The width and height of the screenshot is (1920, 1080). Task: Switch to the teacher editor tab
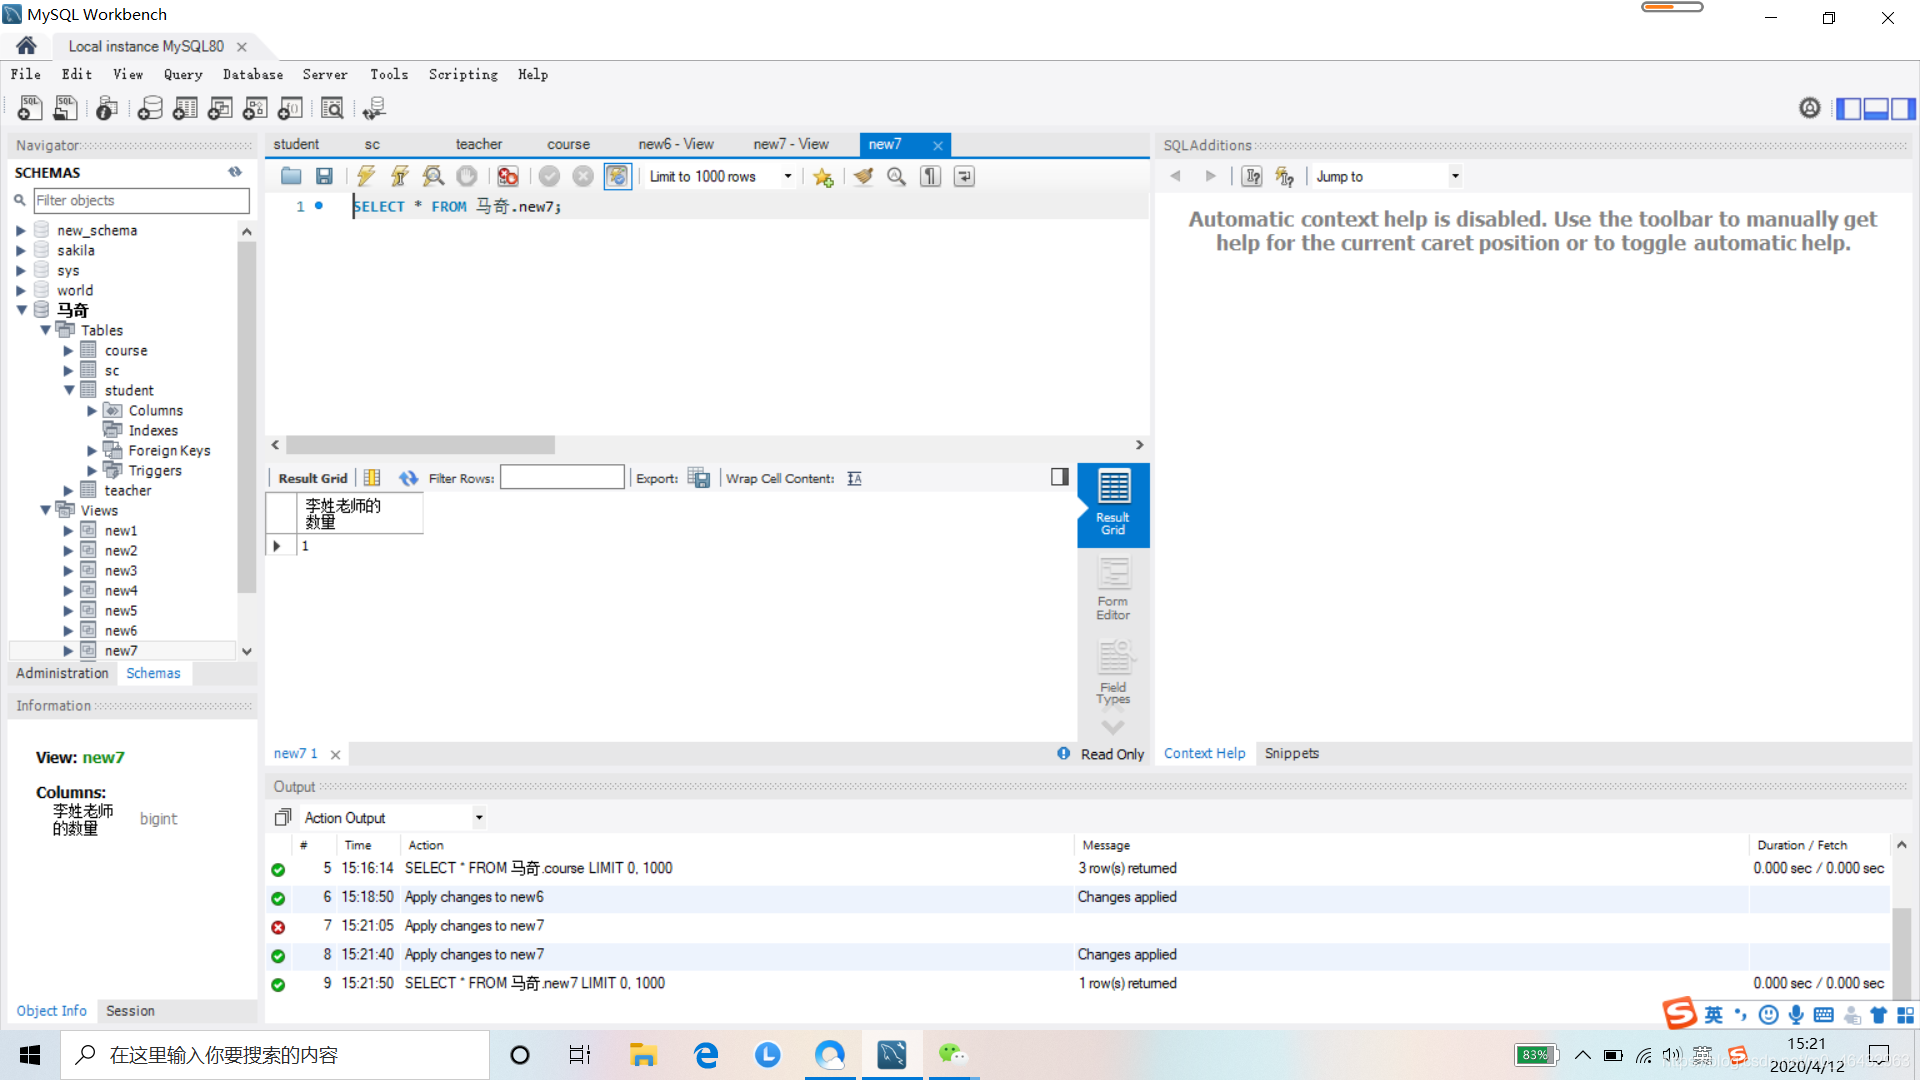point(479,144)
